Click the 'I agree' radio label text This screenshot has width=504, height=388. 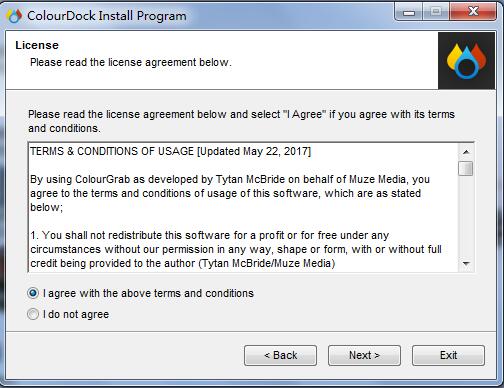(x=148, y=293)
